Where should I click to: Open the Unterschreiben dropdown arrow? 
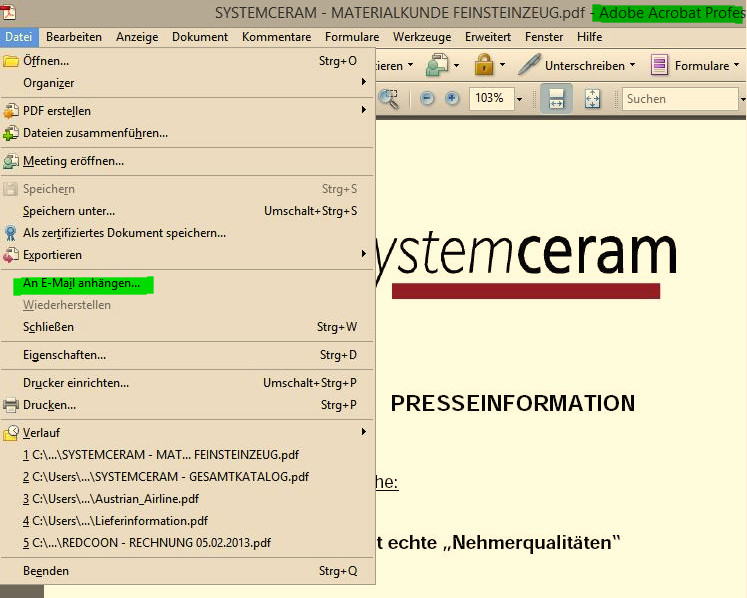point(633,64)
